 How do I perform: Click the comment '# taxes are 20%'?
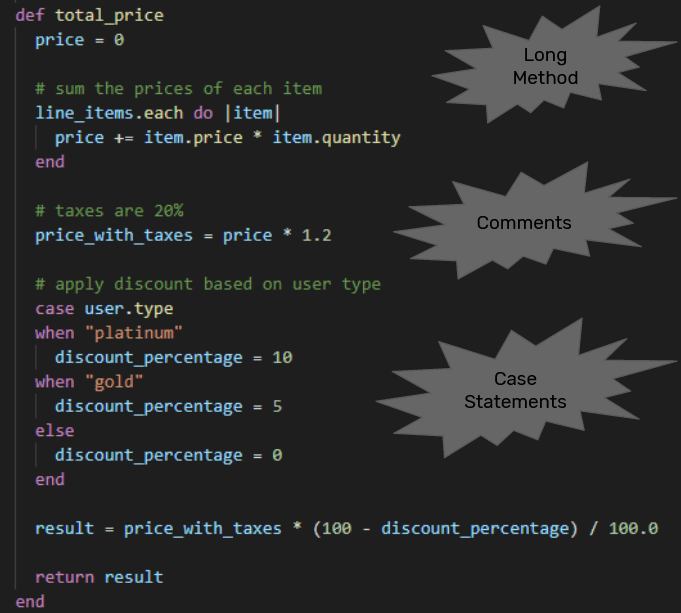[x=109, y=211]
